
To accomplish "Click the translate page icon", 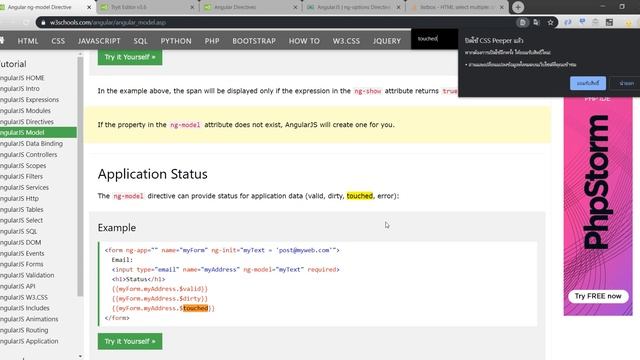I will 536,22.
